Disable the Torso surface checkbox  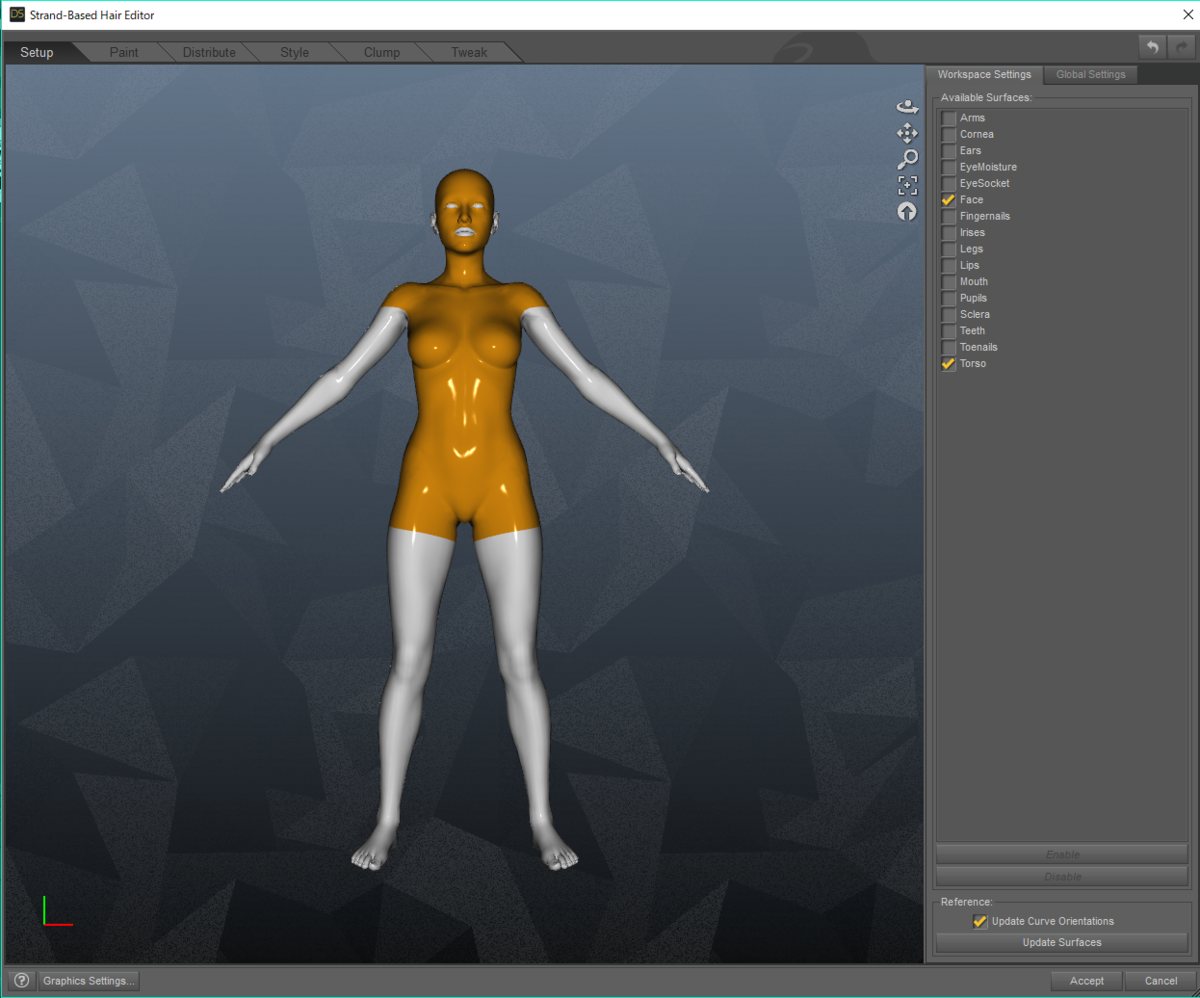coord(948,364)
